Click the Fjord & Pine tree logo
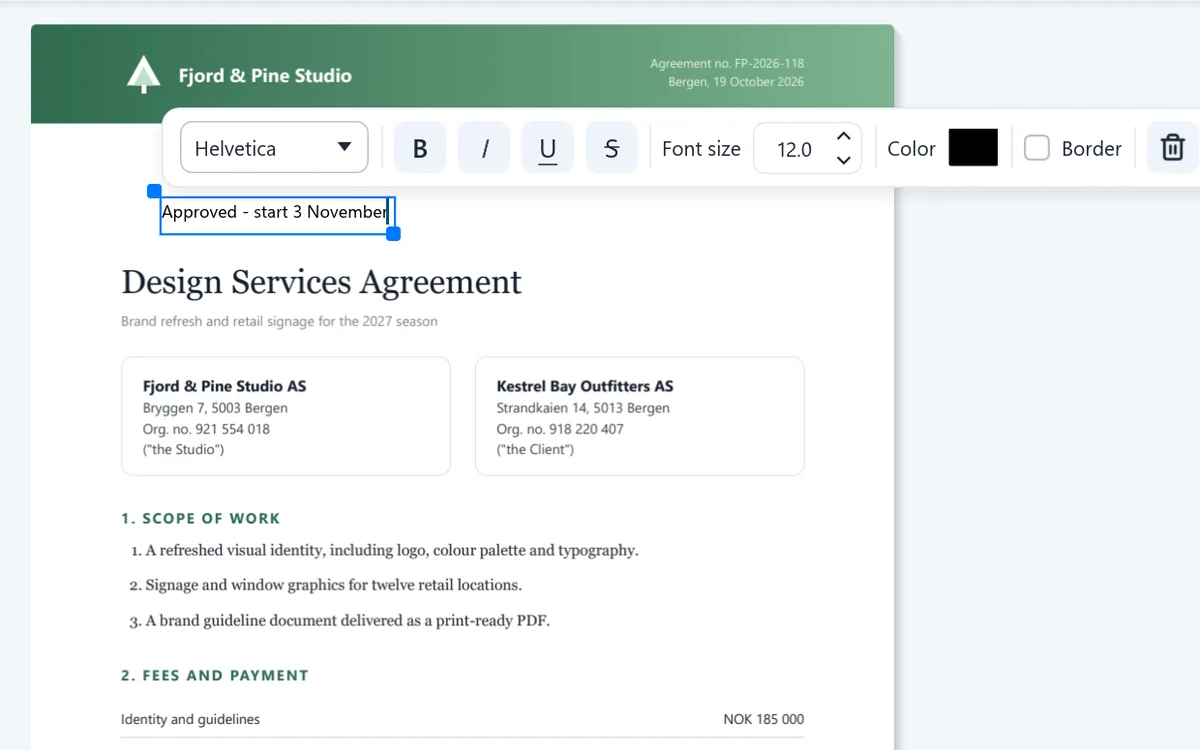 coord(144,75)
